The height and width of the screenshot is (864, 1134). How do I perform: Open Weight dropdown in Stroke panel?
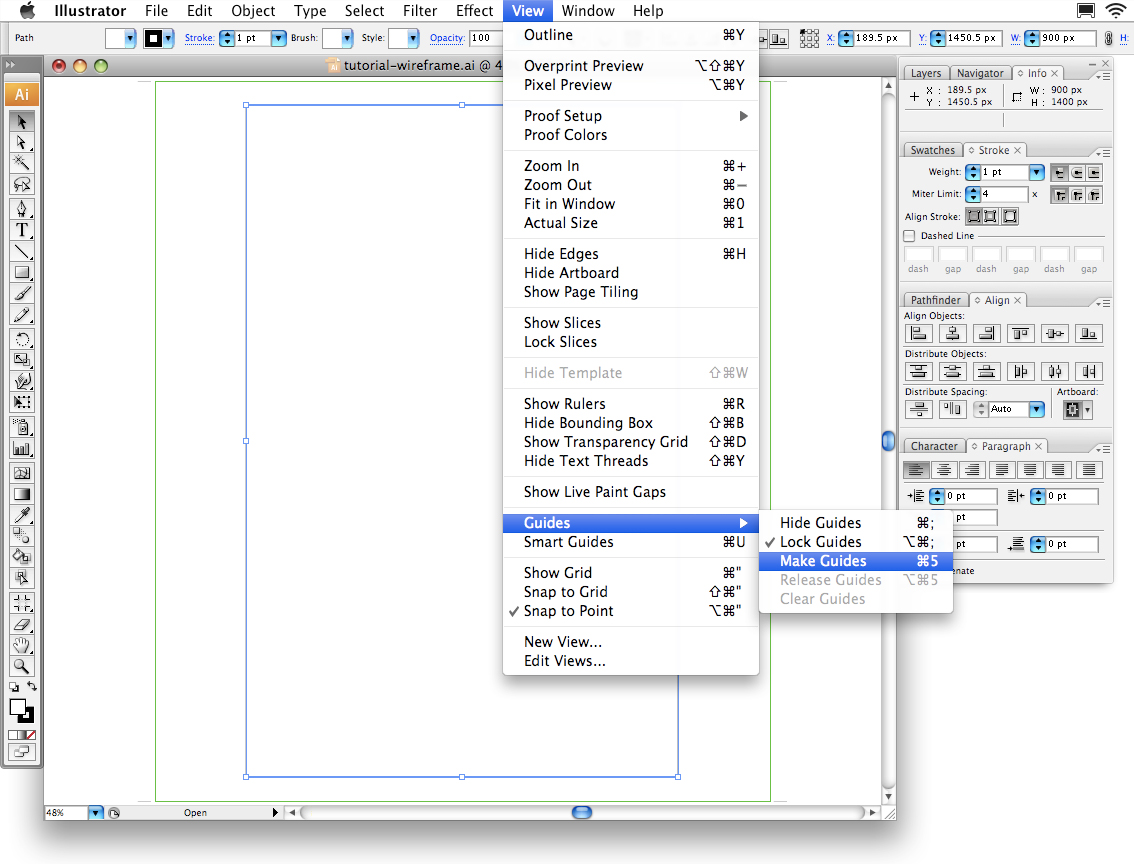(x=1036, y=172)
